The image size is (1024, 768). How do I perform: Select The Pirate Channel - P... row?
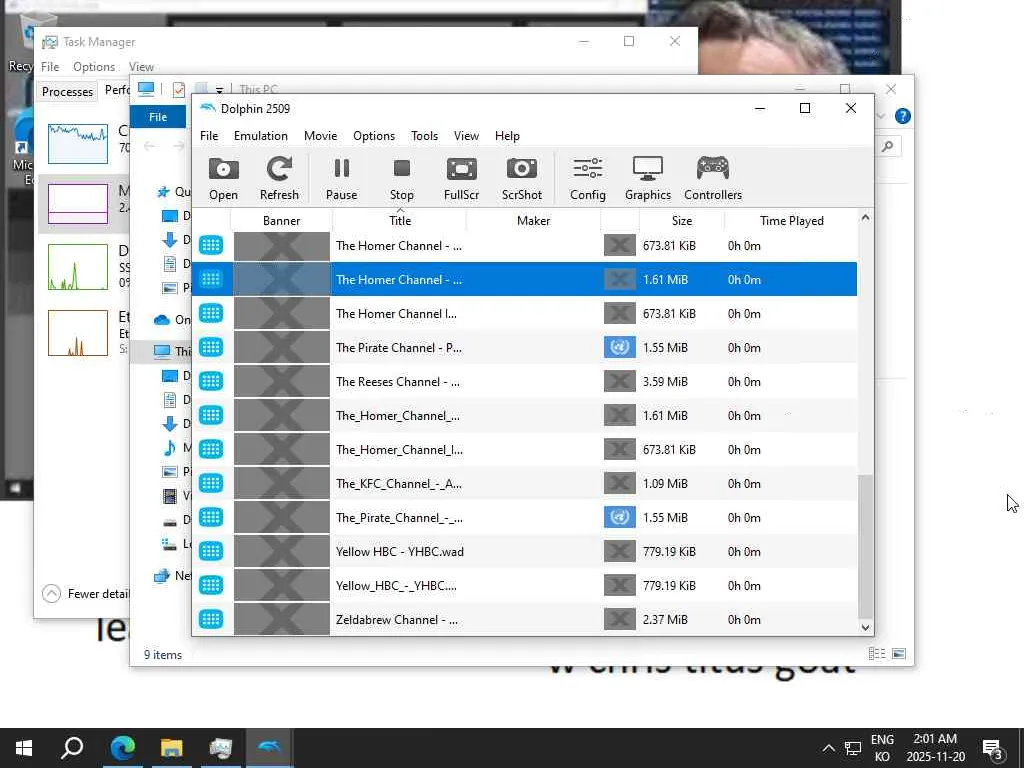(x=524, y=347)
